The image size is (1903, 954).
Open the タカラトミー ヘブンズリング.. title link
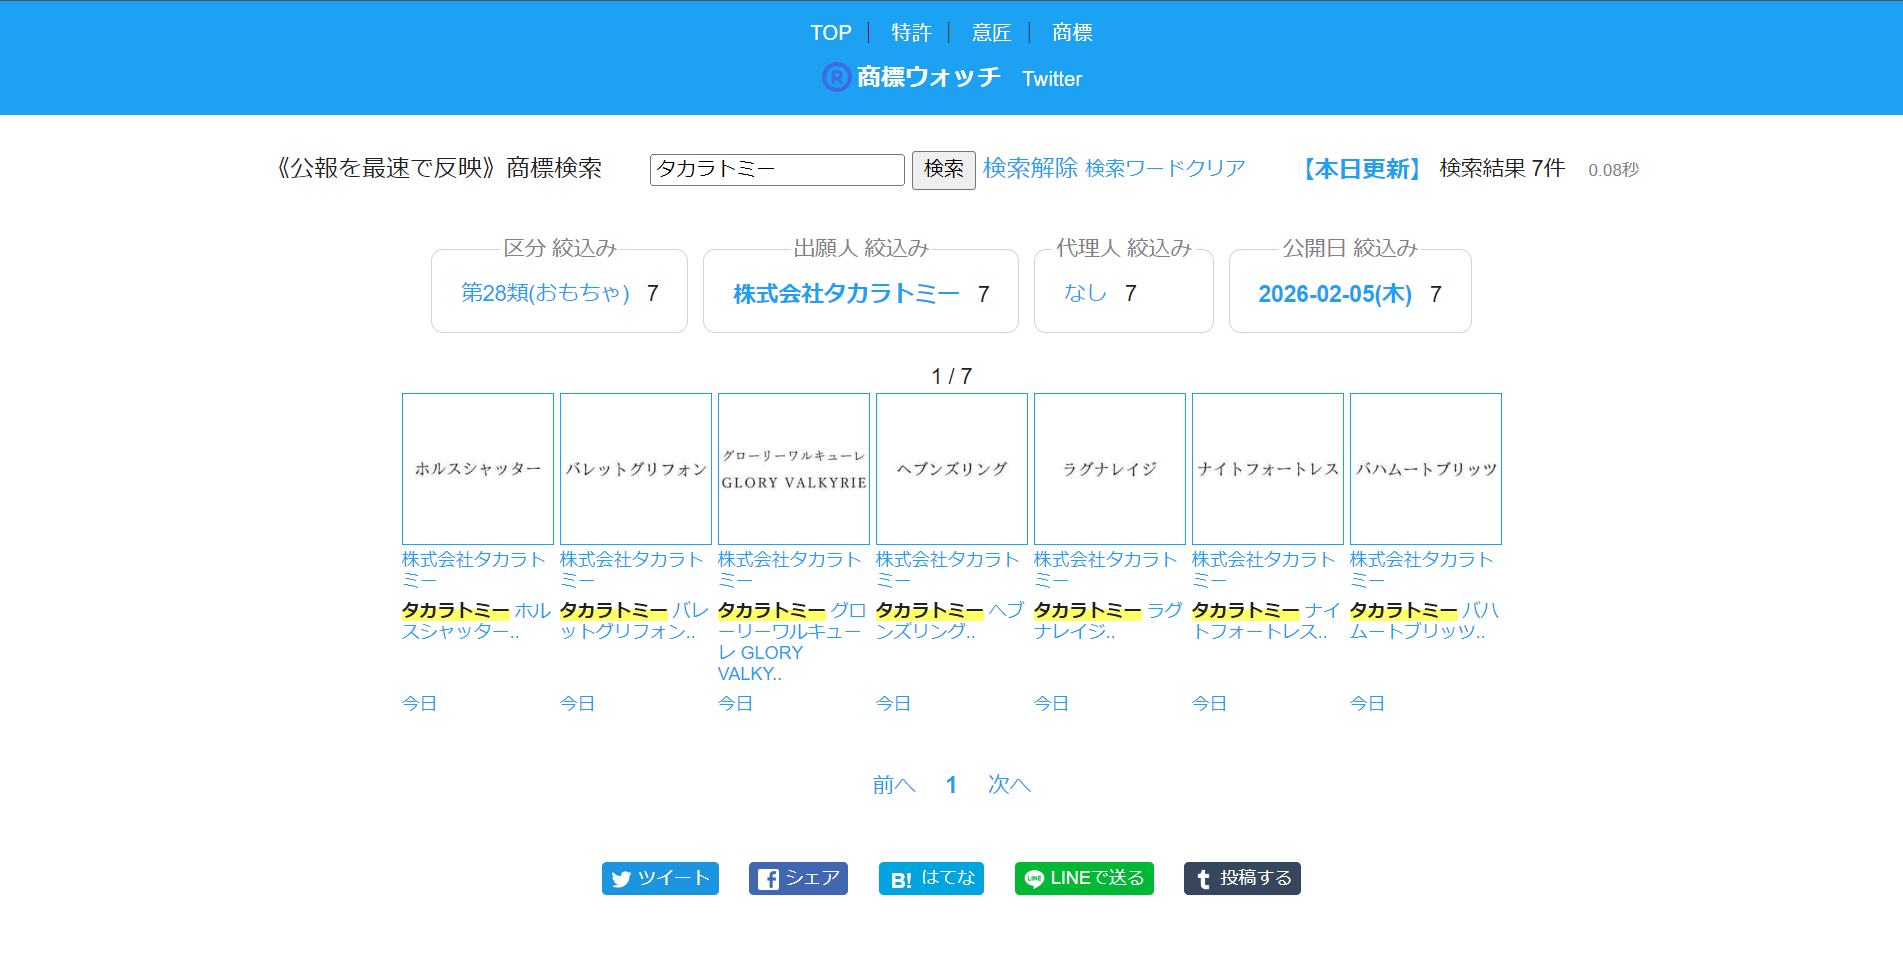pyautogui.click(x=950, y=621)
